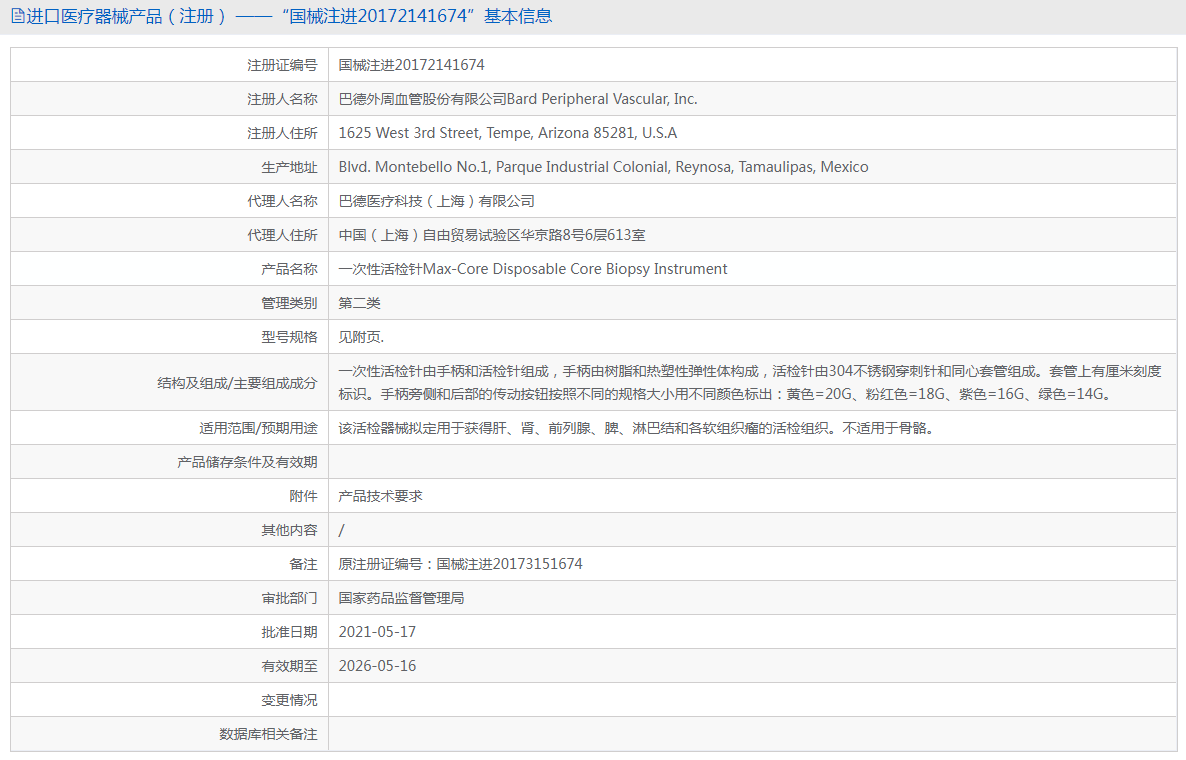Click the original registration number remark
The height and width of the screenshot is (760, 1186).
[460, 564]
